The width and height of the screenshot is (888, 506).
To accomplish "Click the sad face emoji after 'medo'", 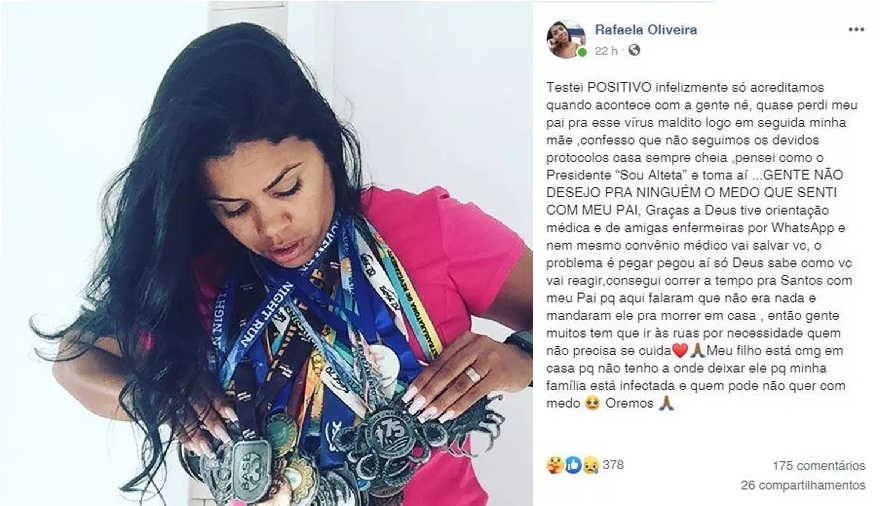I will 592,403.
